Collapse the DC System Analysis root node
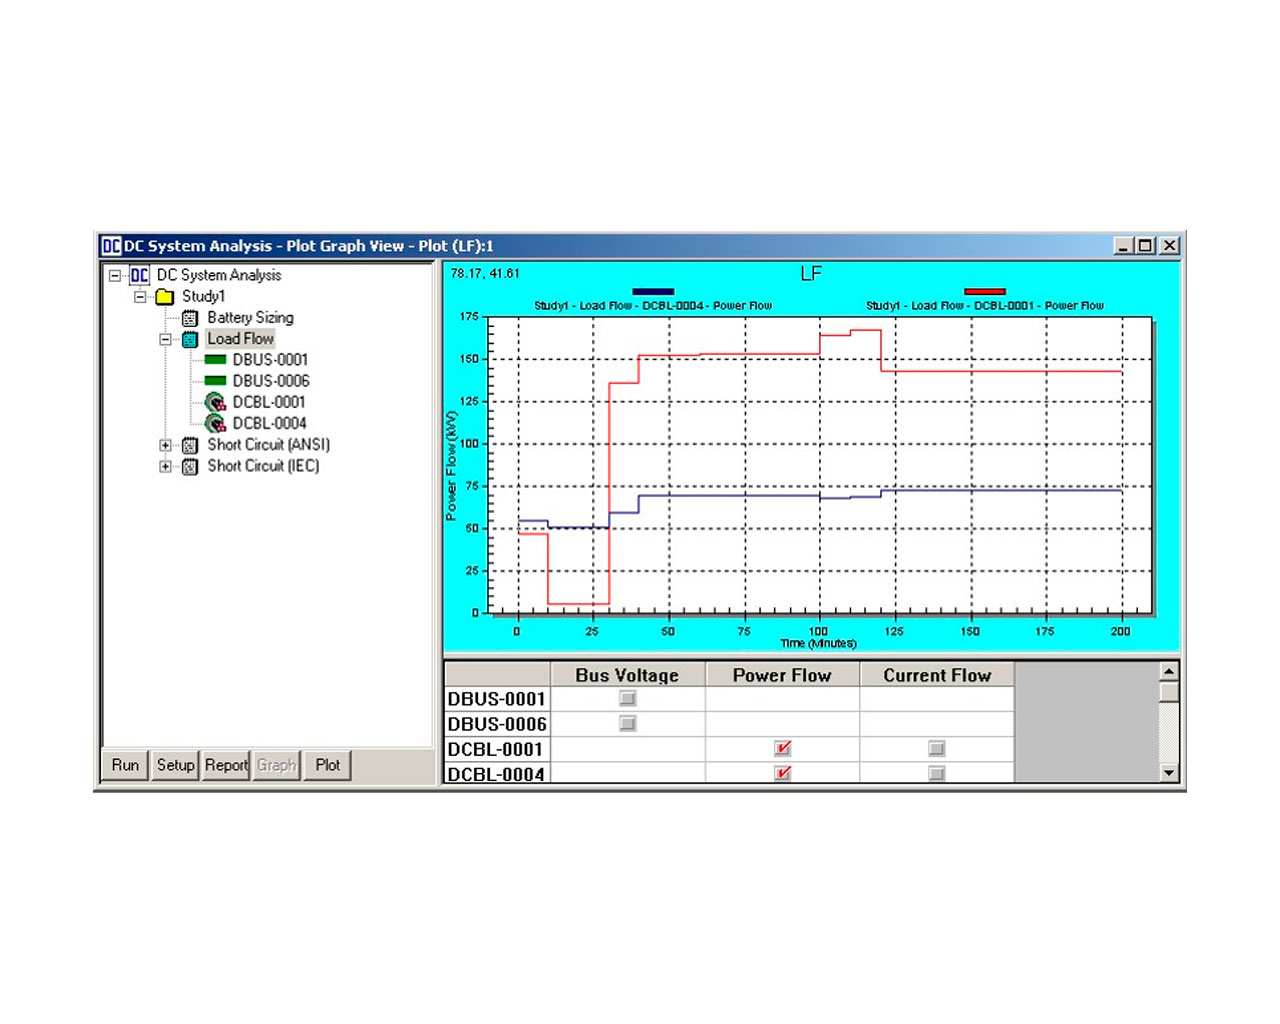 click(115, 275)
